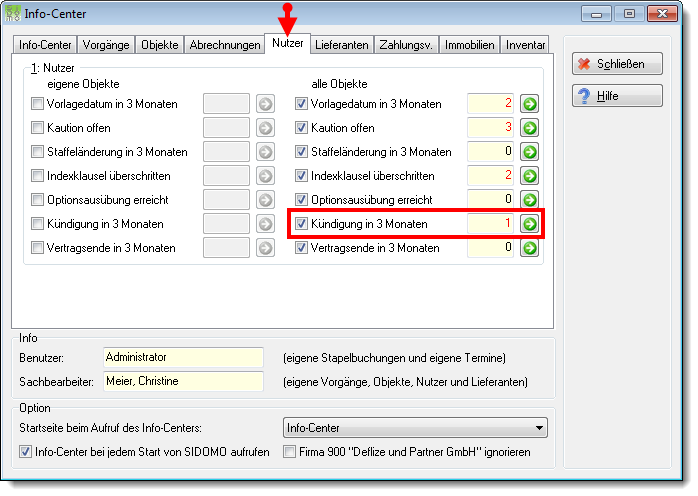This screenshot has width=698, height=496.
Task: Click the Schließen button
Action: pos(617,64)
